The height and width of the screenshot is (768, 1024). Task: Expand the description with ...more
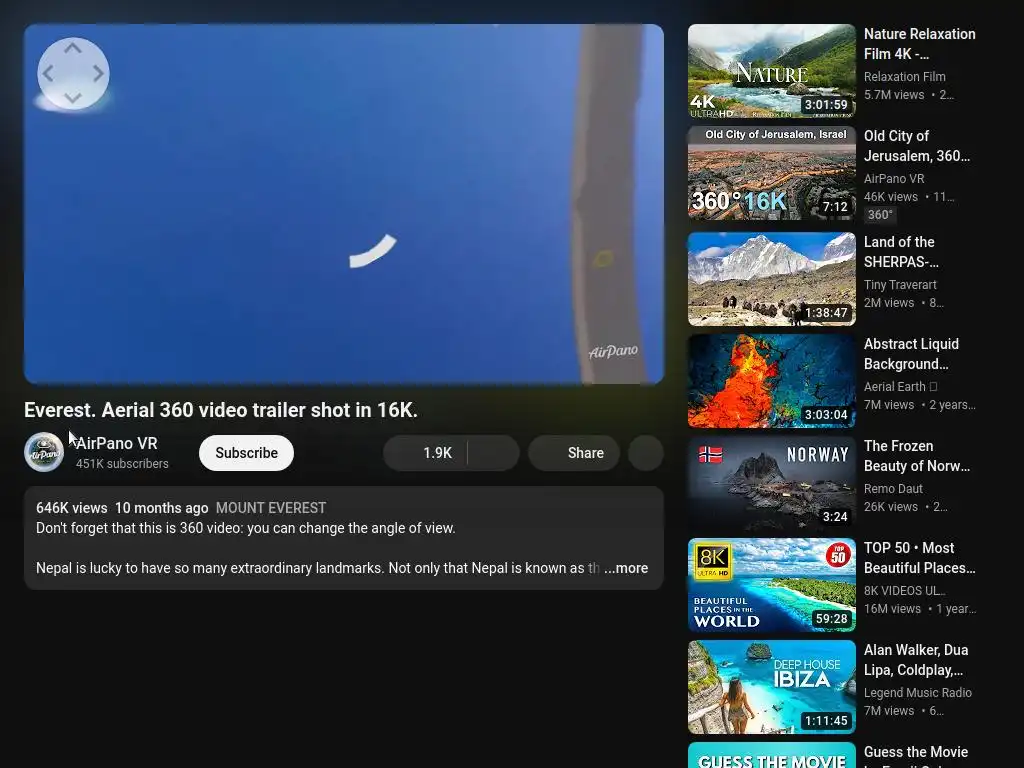coord(626,568)
